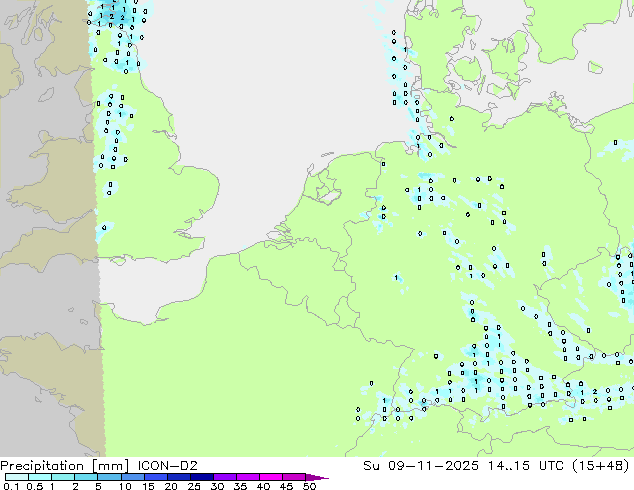Click the legend scale label "40"
Viewport: 634px width, 490px height.
tap(263, 486)
